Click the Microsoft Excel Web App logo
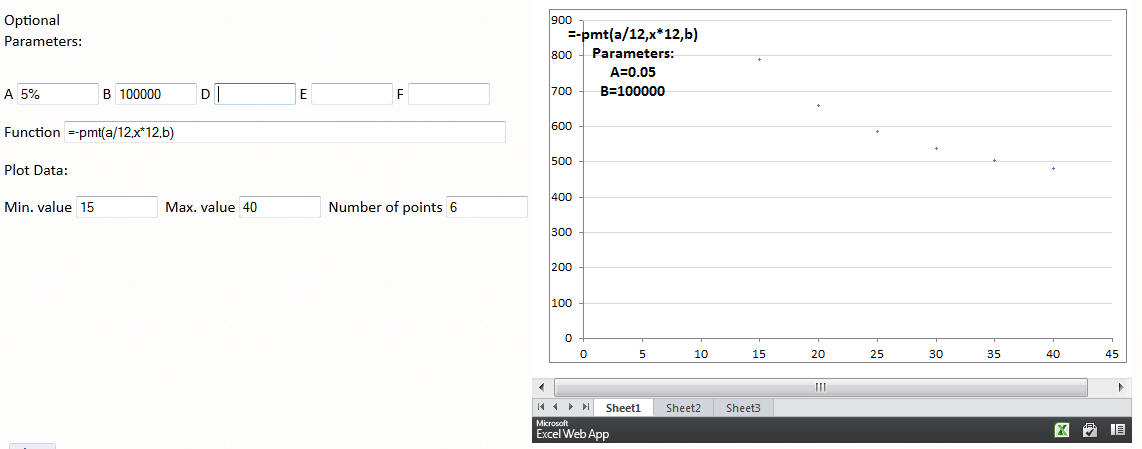This screenshot has height=449, width=1142. tap(572, 430)
